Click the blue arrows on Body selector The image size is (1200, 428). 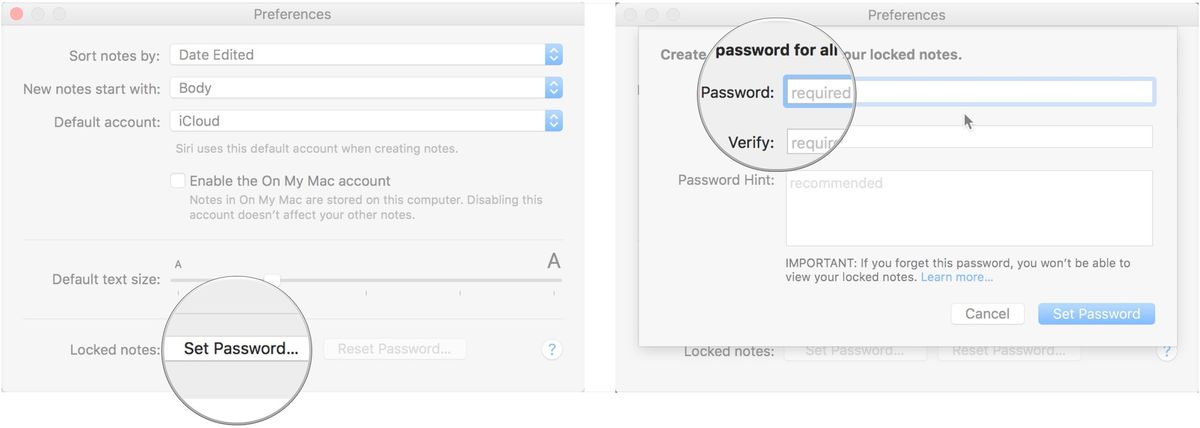point(554,88)
